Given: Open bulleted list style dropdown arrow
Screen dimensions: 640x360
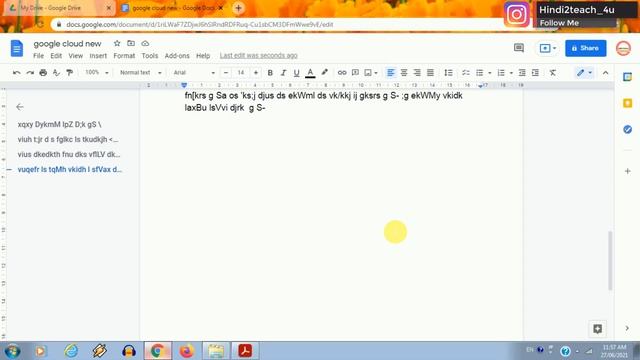Looking at the screenshot, I should tap(489, 73).
